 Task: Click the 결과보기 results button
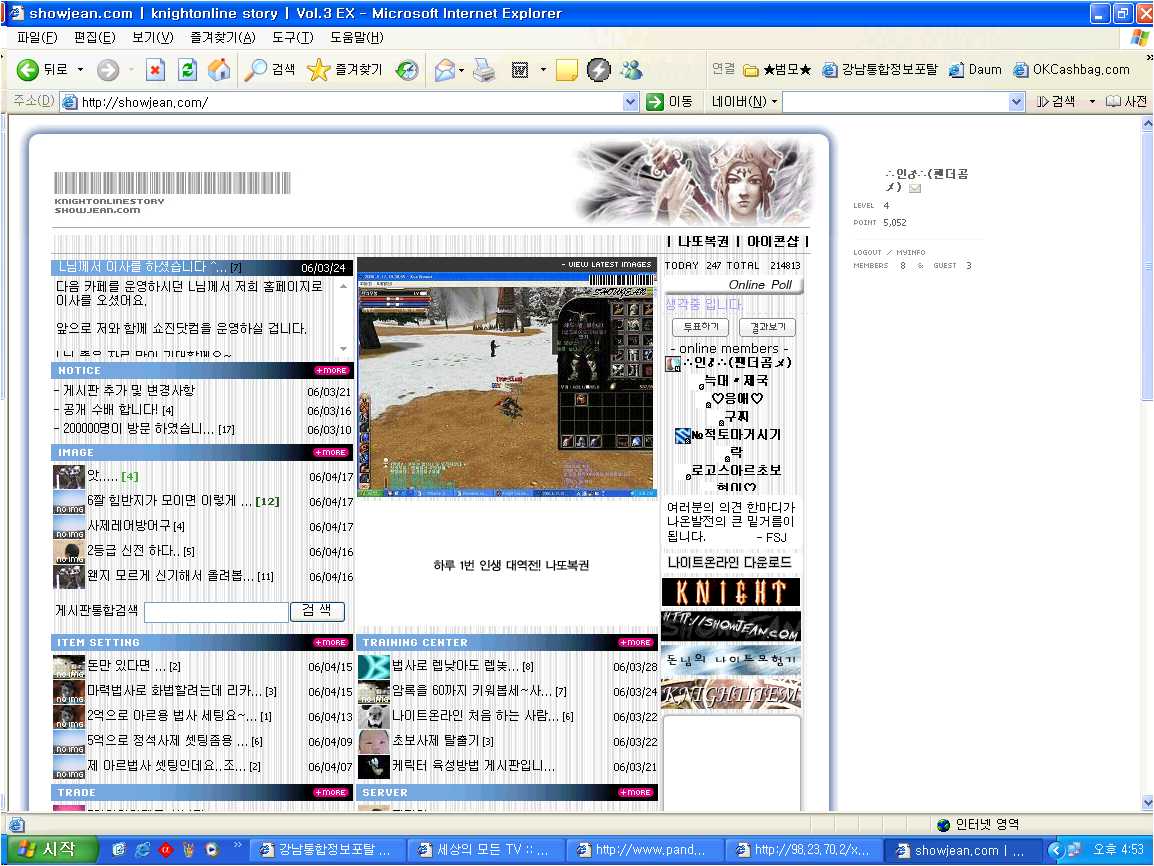pyautogui.click(x=768, y=327)
